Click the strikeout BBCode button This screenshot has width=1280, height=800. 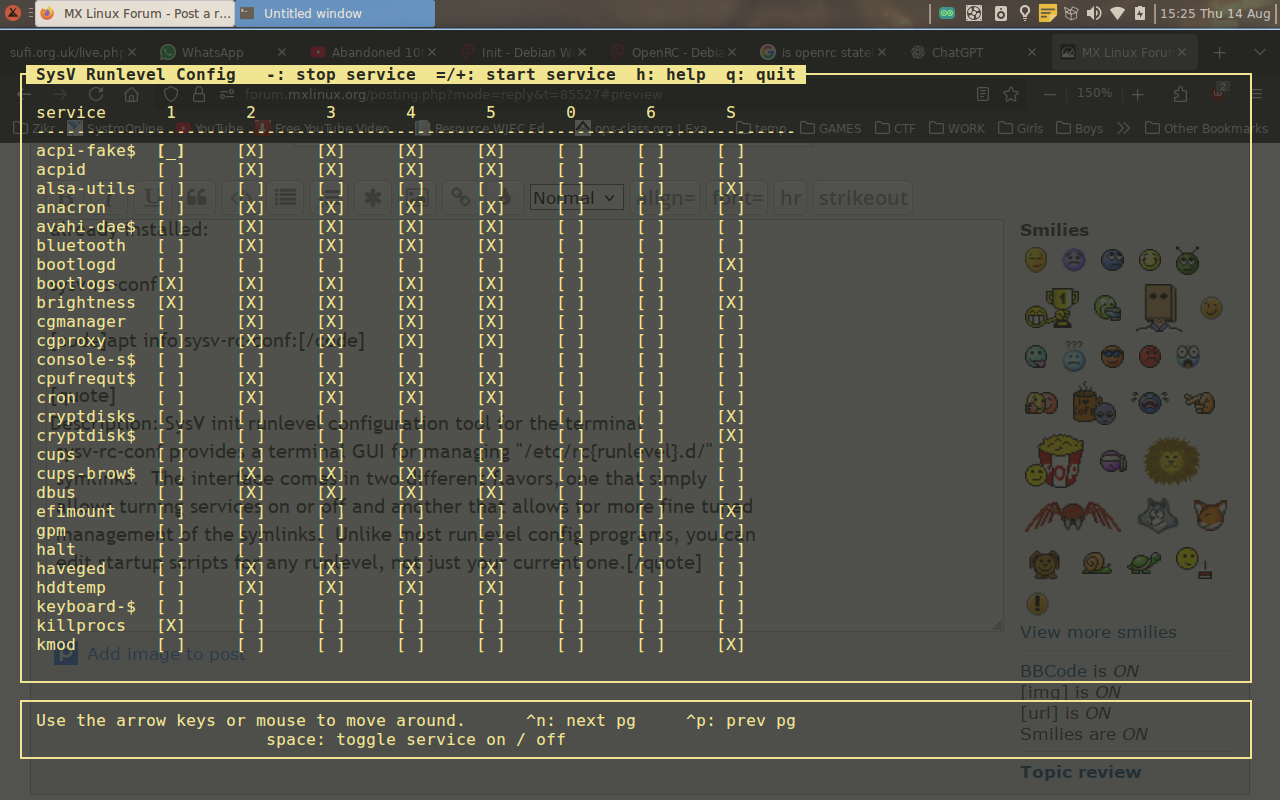point(863,197)
